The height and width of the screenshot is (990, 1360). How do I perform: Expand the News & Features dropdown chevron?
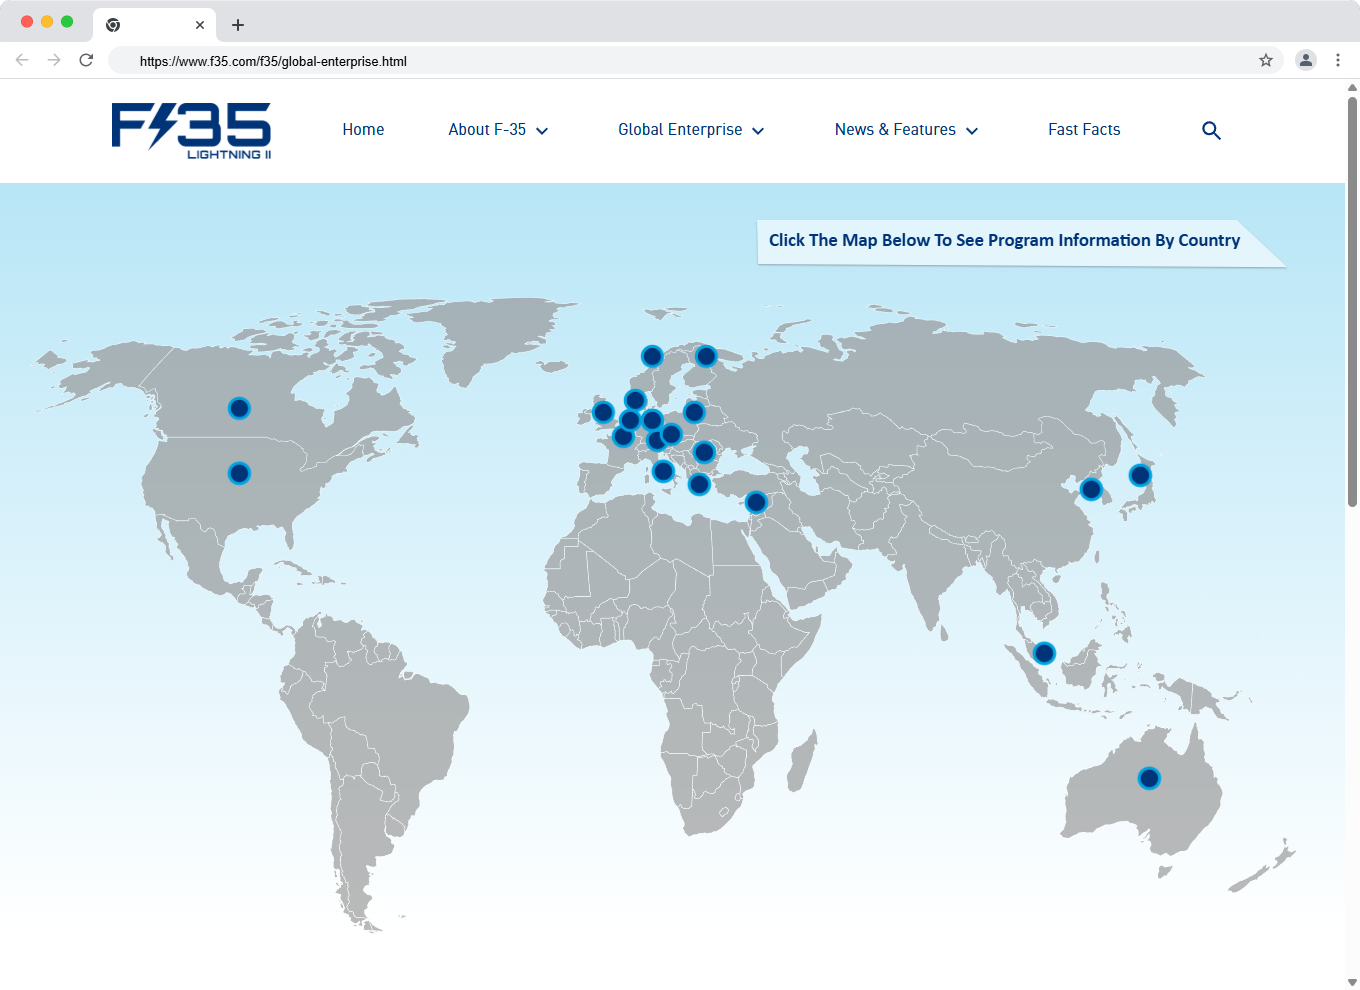pos(972,131)
